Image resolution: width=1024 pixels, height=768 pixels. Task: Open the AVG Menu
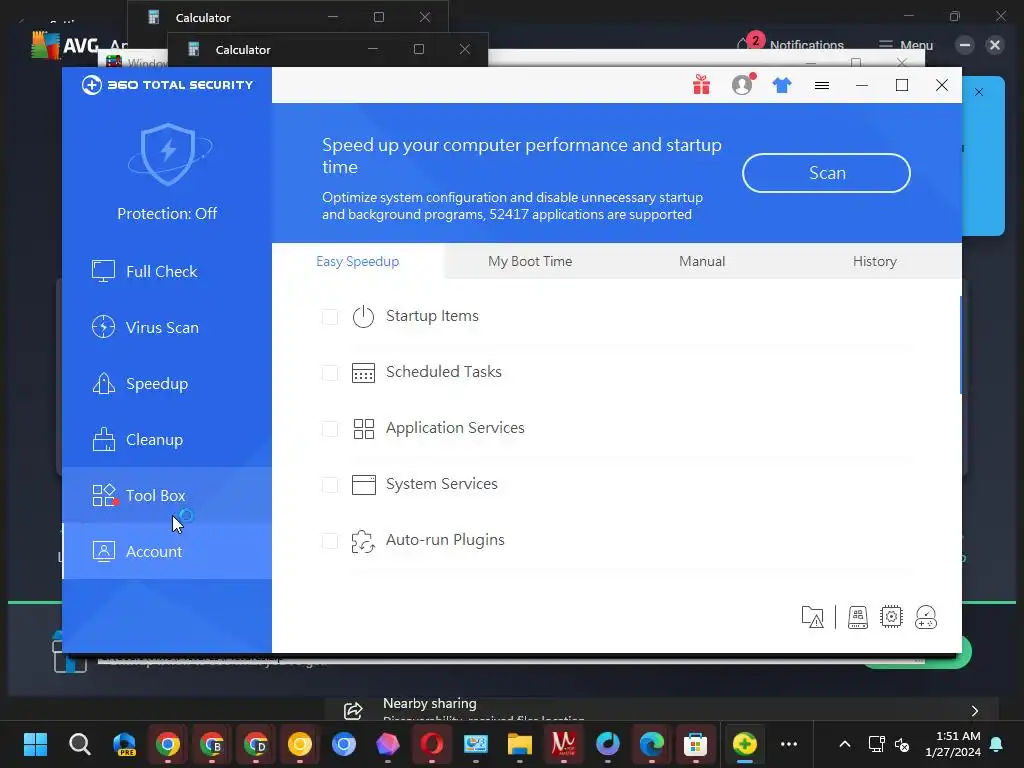tap(906, 44)
